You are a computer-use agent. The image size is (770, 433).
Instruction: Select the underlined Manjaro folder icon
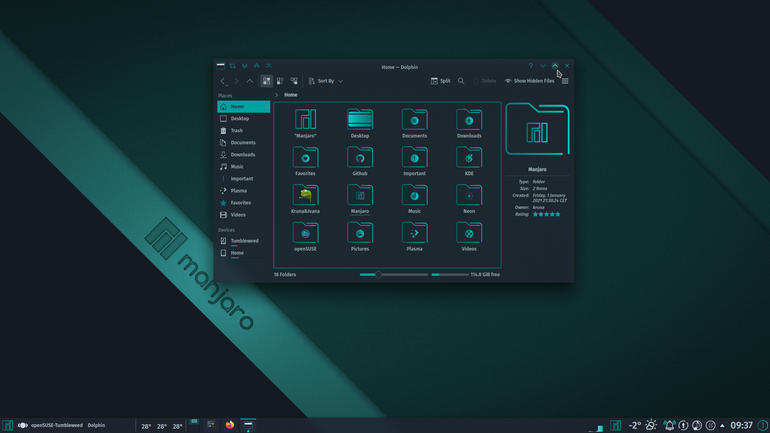tap(360, 195)
